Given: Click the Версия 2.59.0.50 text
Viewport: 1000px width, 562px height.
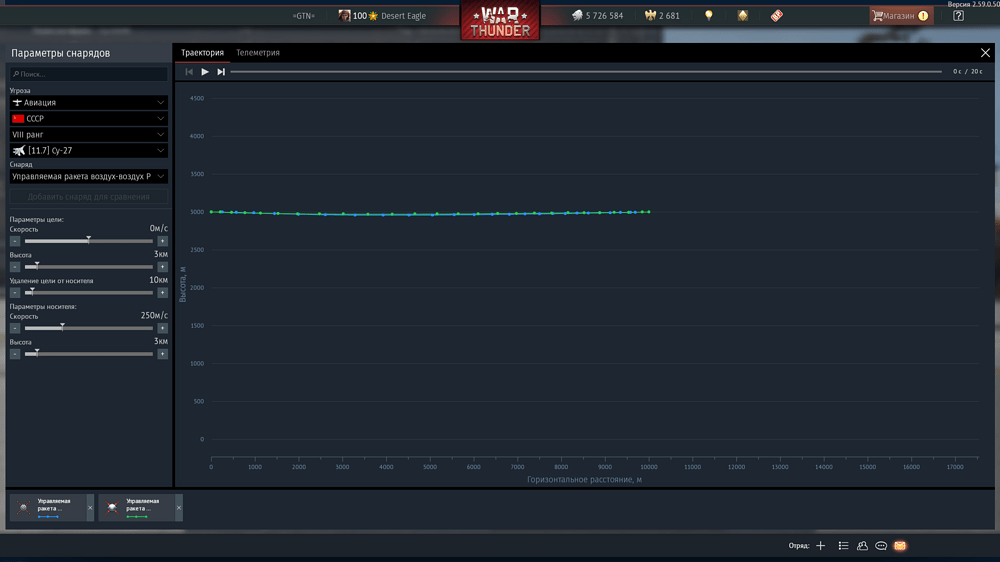Looking at the screenshot, I should pyautogui.click(x=973, y=4).
